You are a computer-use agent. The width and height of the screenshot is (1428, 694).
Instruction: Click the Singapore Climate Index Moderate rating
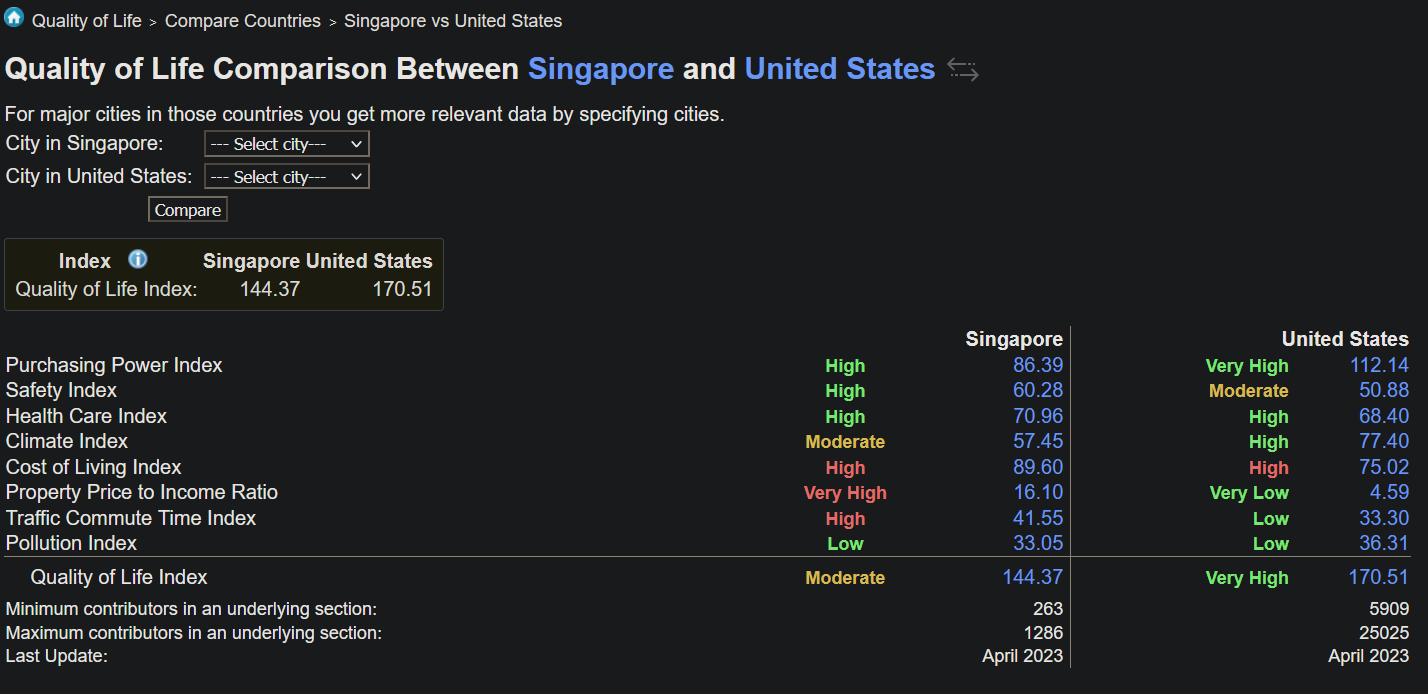click(x=845, y=442)
